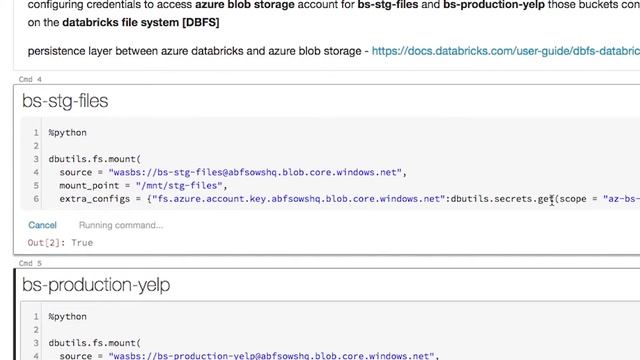640x360 pixels.
Task: Click the bold "azure blob storage" text
Action: [245, 5]
